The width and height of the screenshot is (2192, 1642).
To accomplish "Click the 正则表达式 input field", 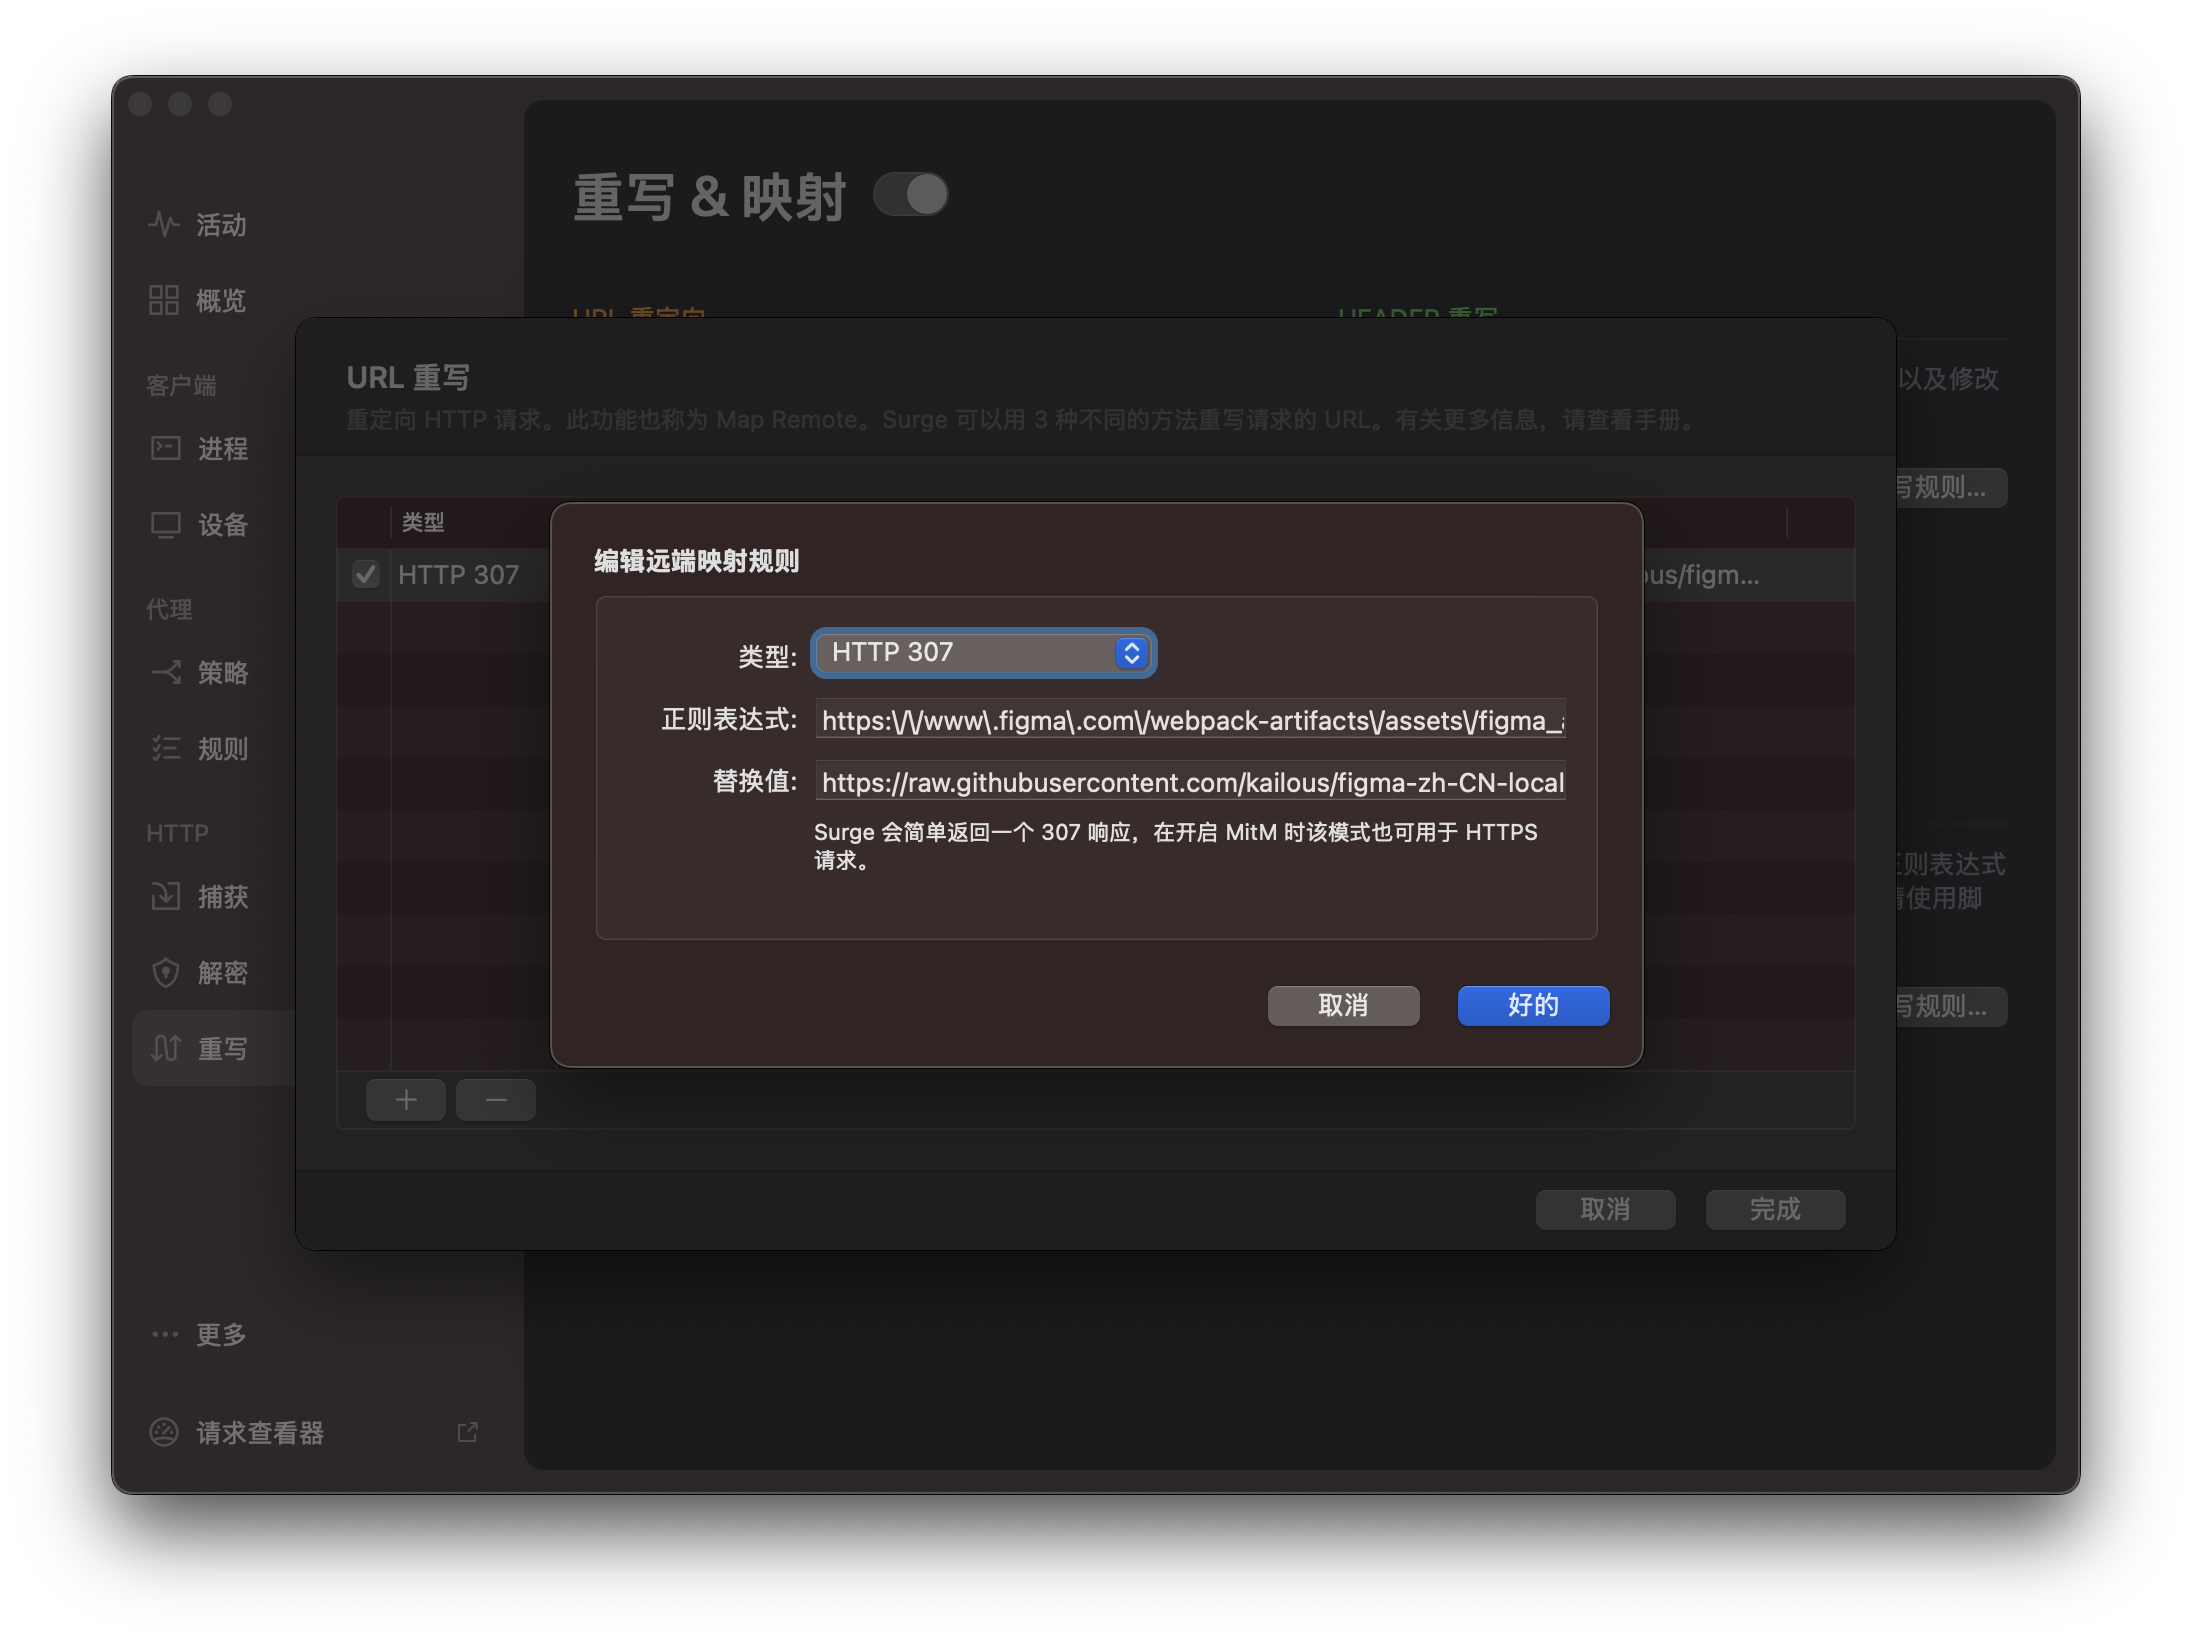I will pos(1190,720).
